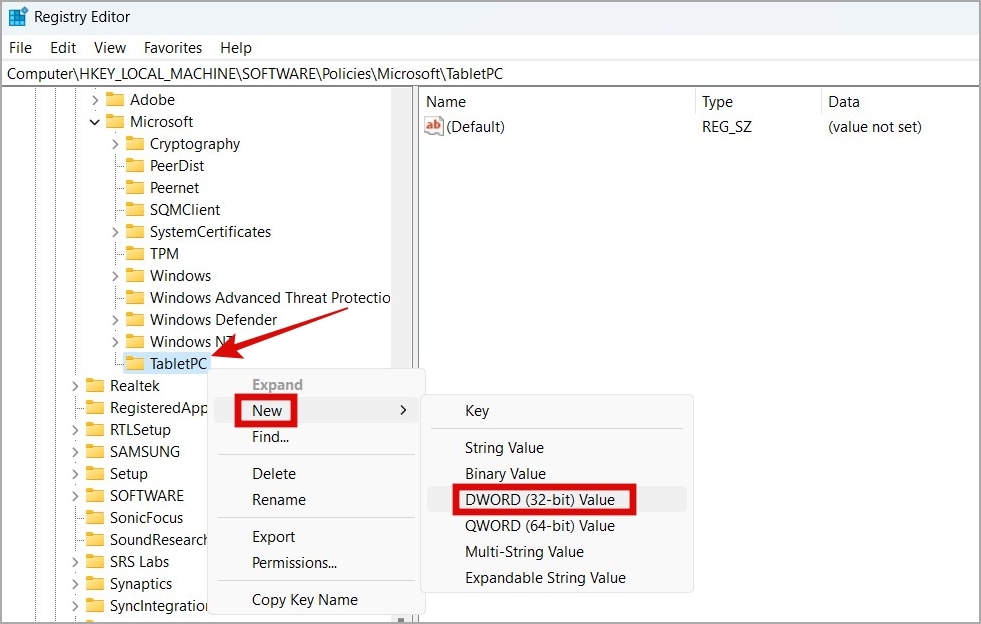The height and width of the screenshot is (624, 981).
Task: Click the Setup folder icon
Action: pos(94,474)
